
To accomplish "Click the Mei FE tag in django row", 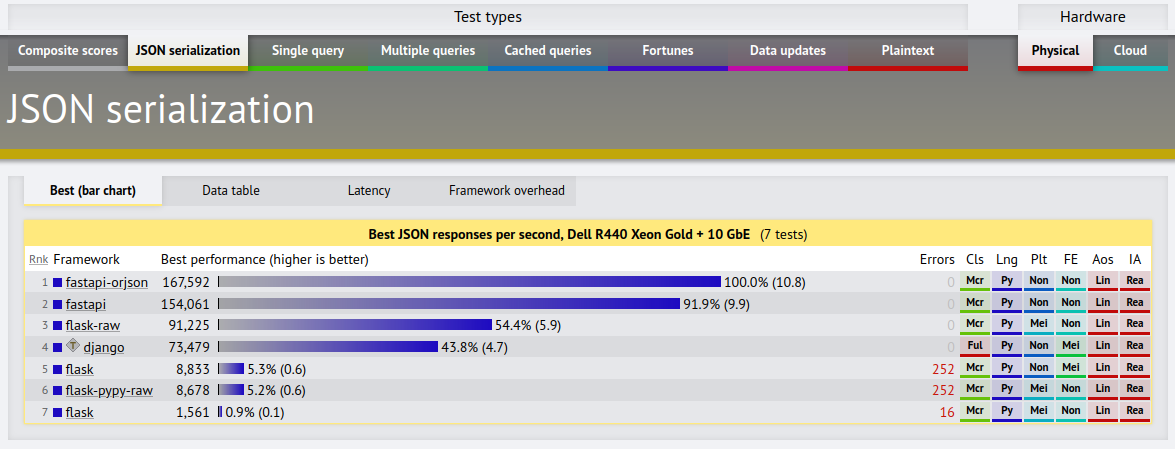I will click(x=1071, y=348).
